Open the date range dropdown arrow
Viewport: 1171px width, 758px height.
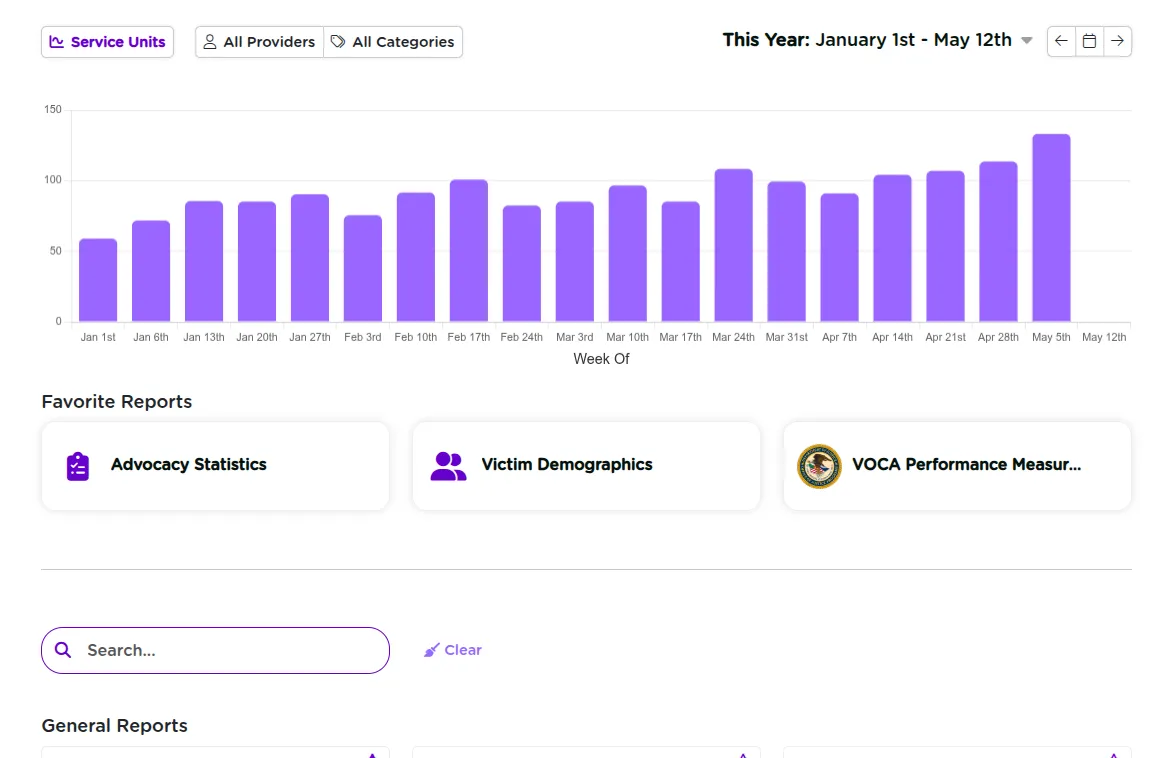tap(1027, 41)
